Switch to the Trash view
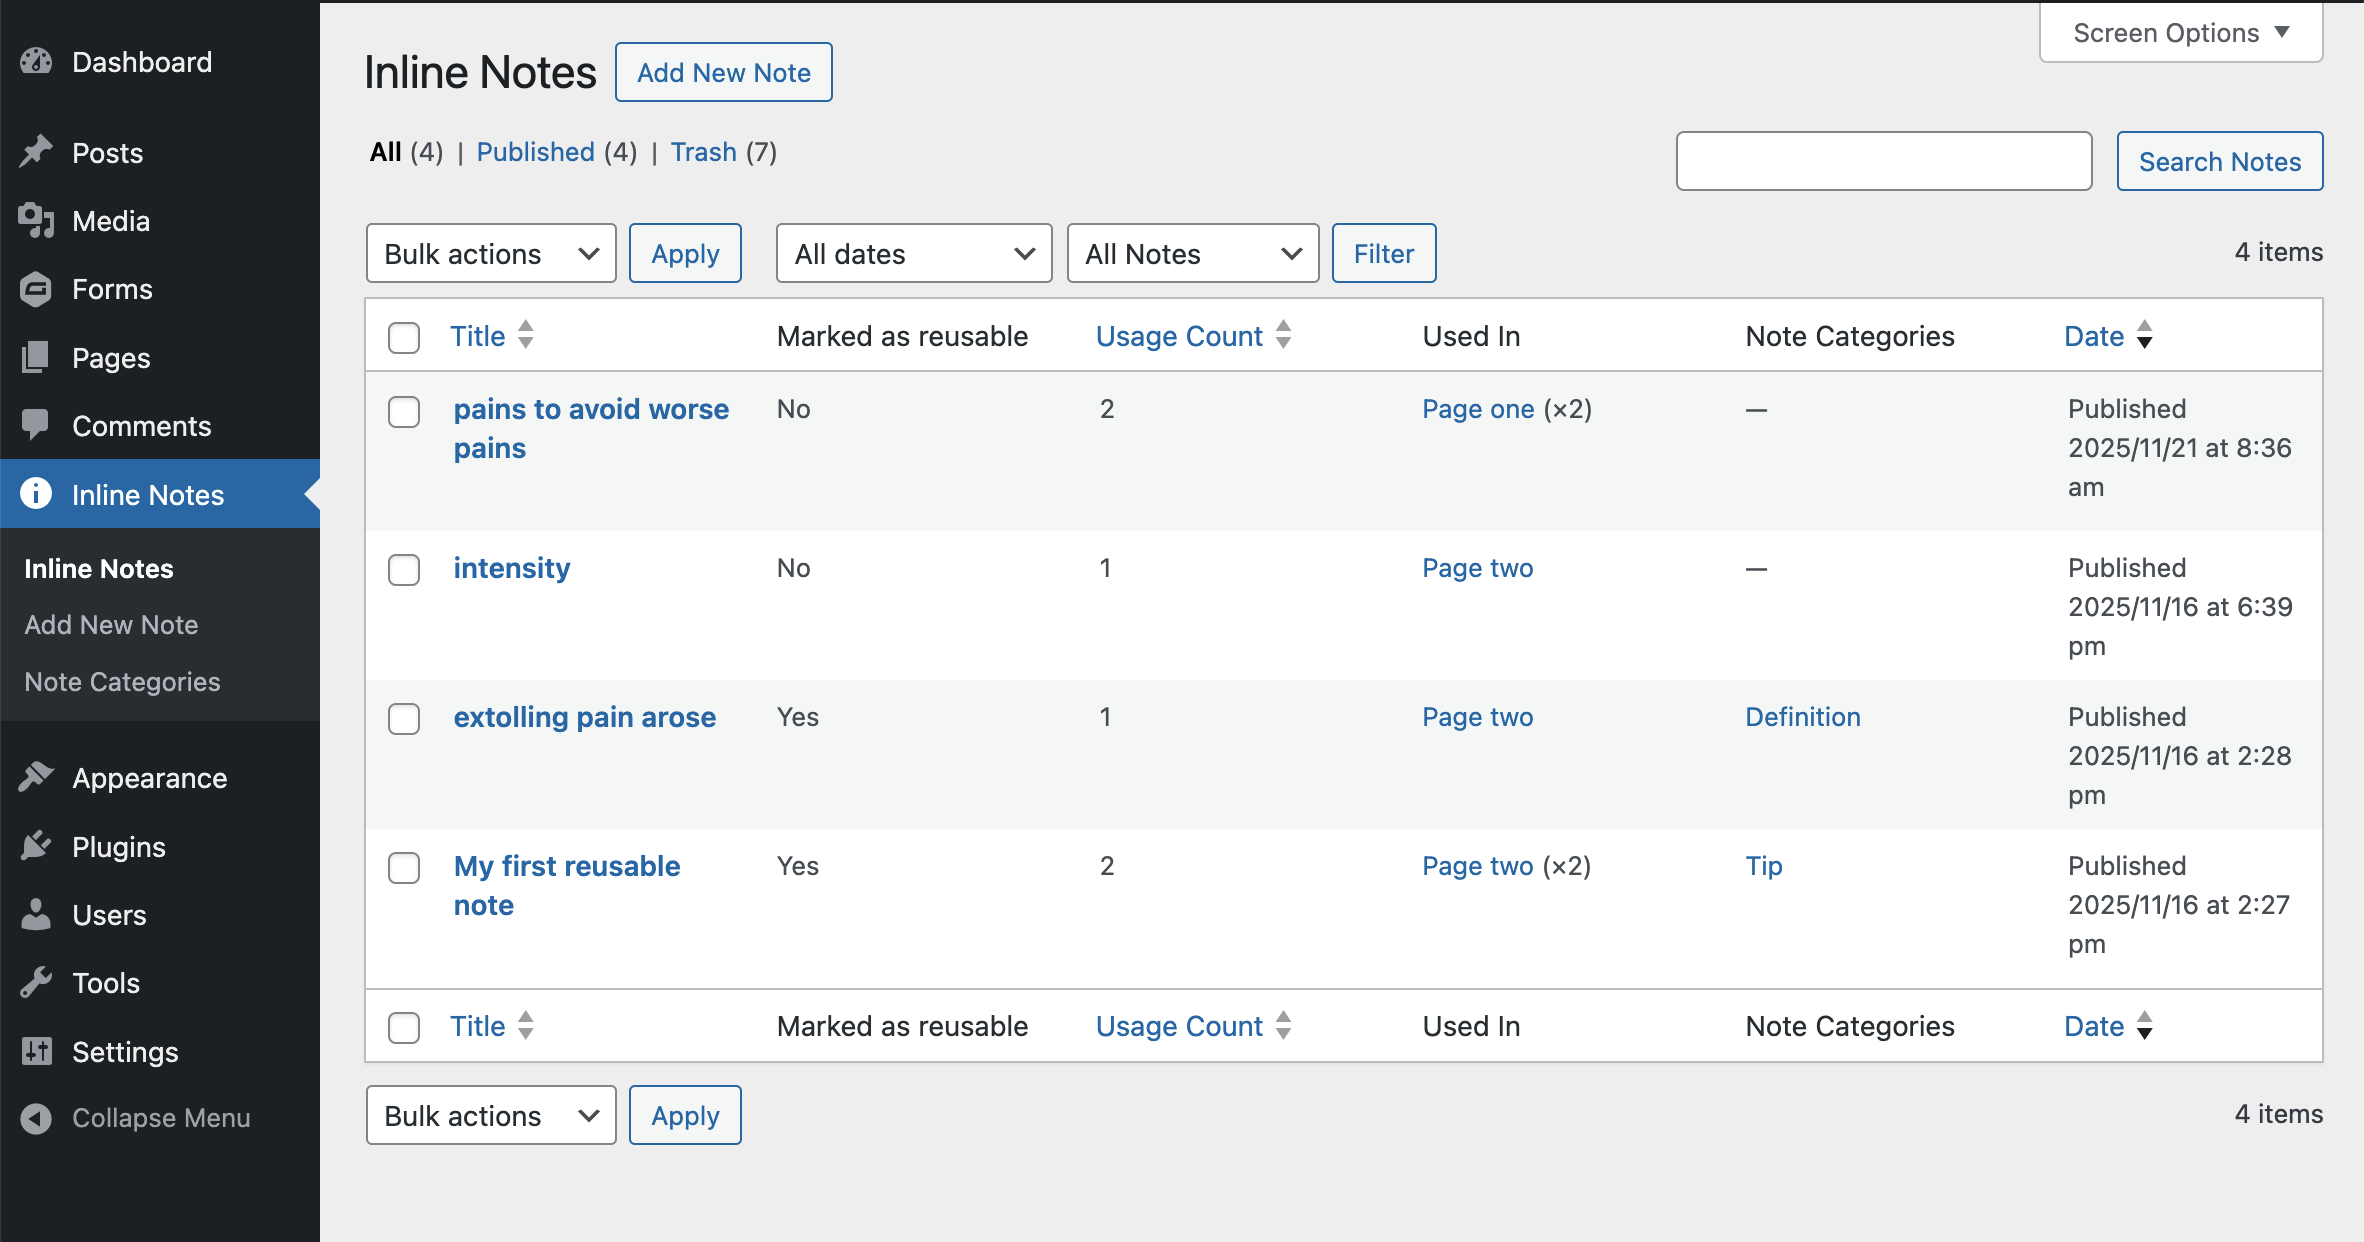The width and height of the screenshot is (2364, 1242). pyautogui.click(x=704, y=152)
